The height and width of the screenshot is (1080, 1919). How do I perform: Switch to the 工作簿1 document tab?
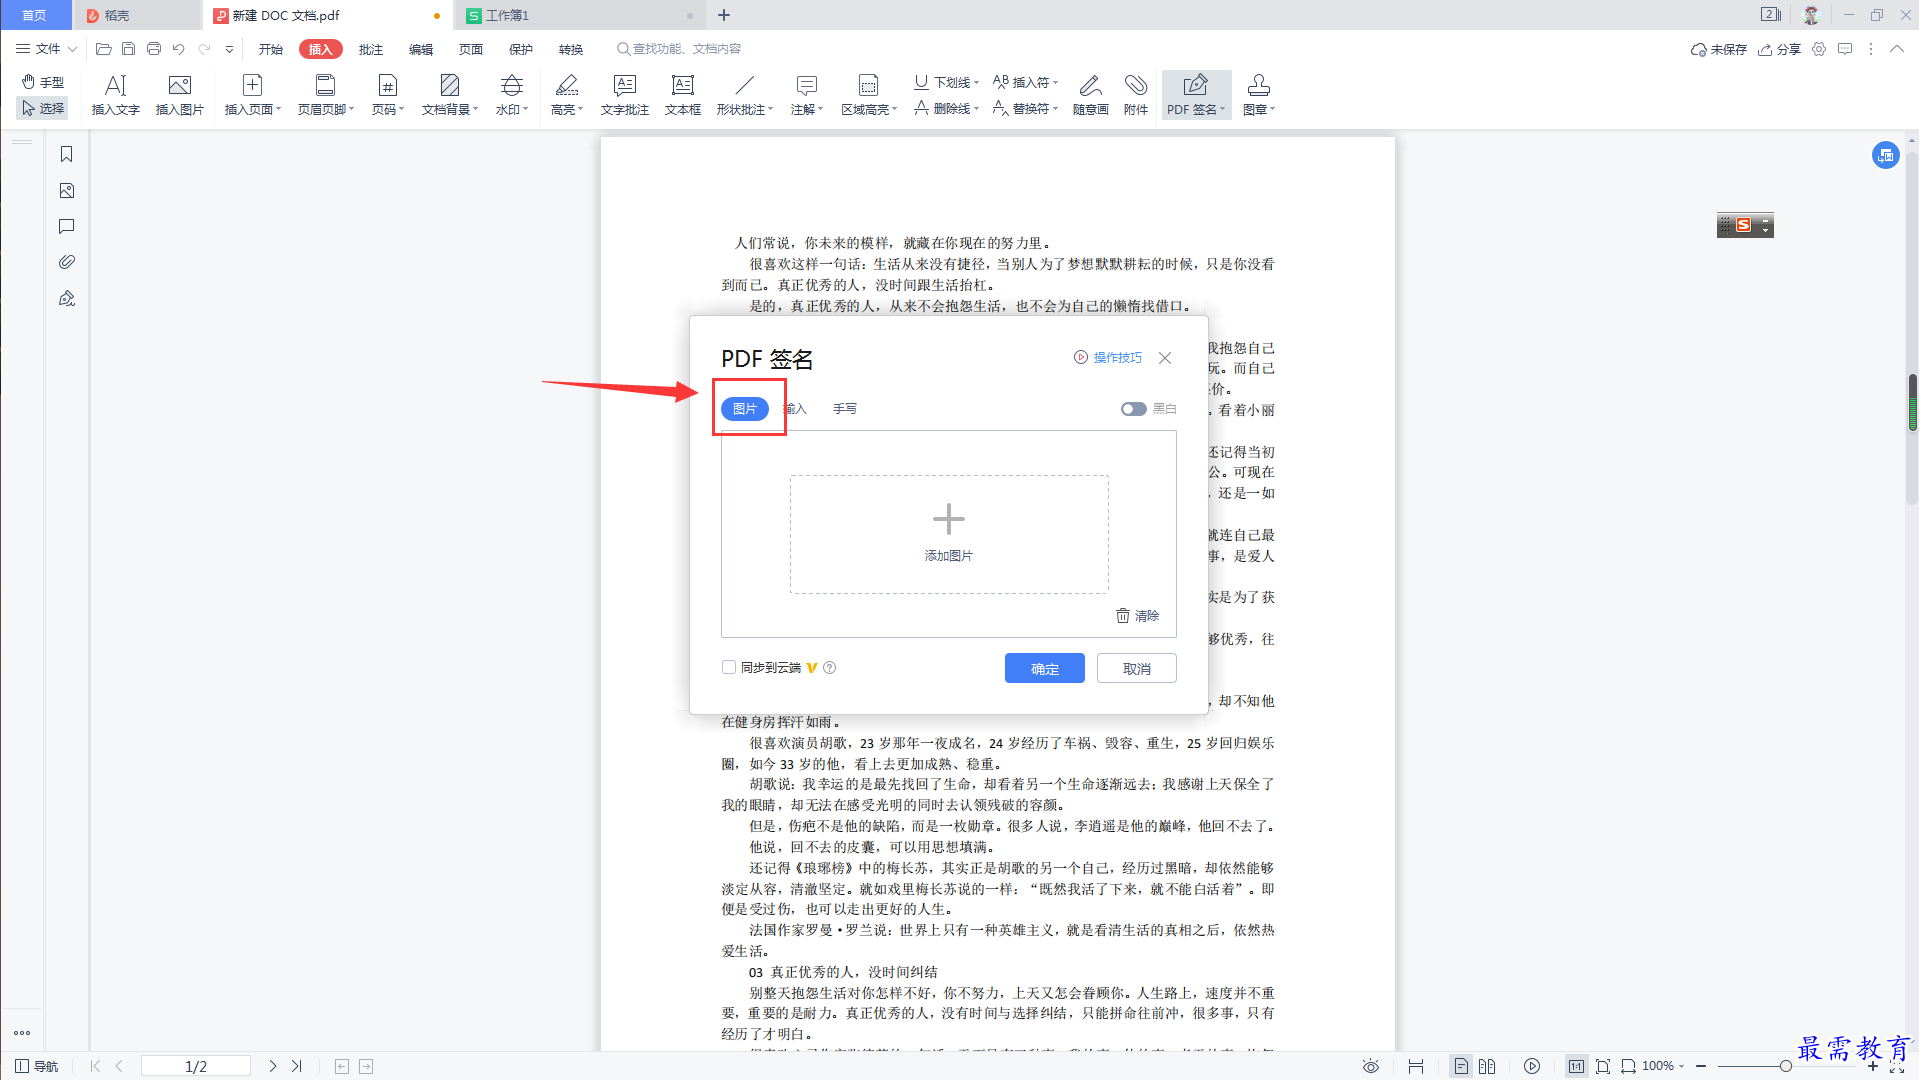tap(580, 15)
